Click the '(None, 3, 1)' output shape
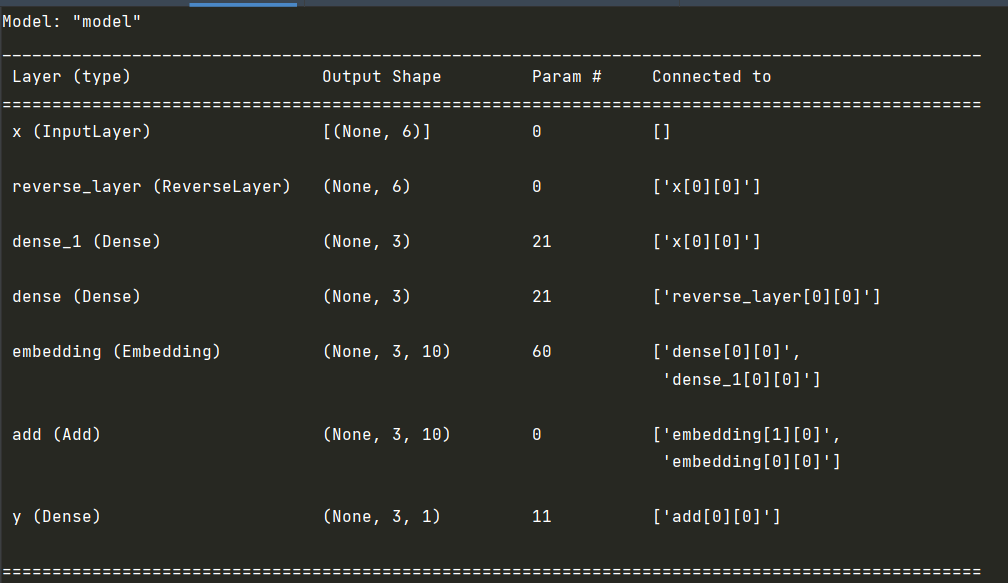Screen dimensions: 1008x583 point(381,517)
